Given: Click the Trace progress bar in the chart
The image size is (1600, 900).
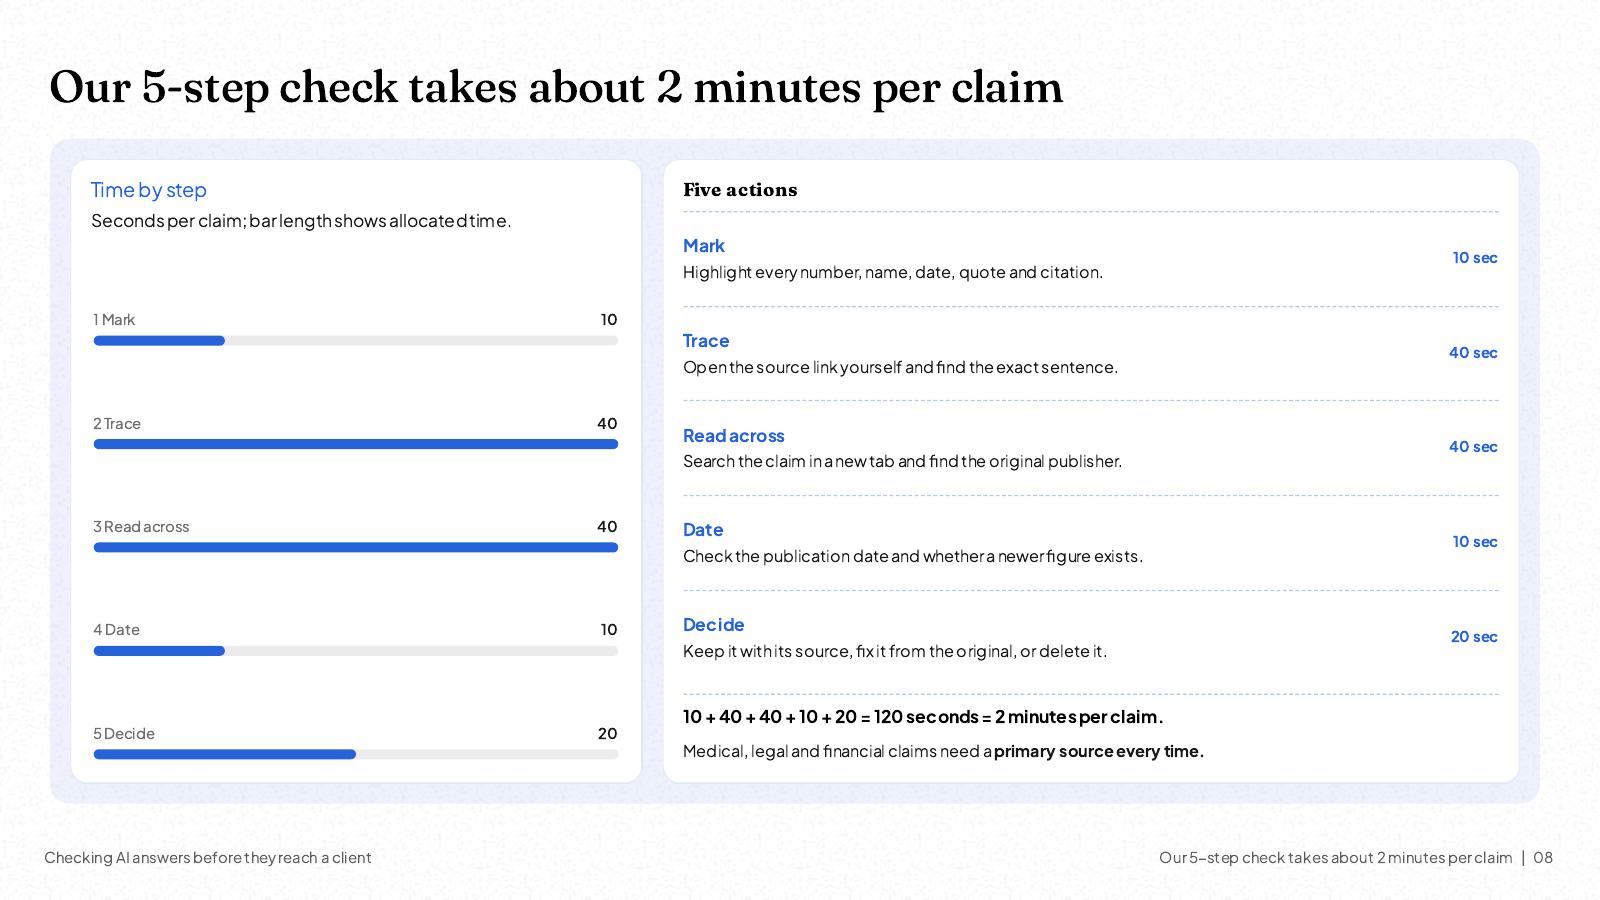Looking at the screenshot, I should click(356, 444).
